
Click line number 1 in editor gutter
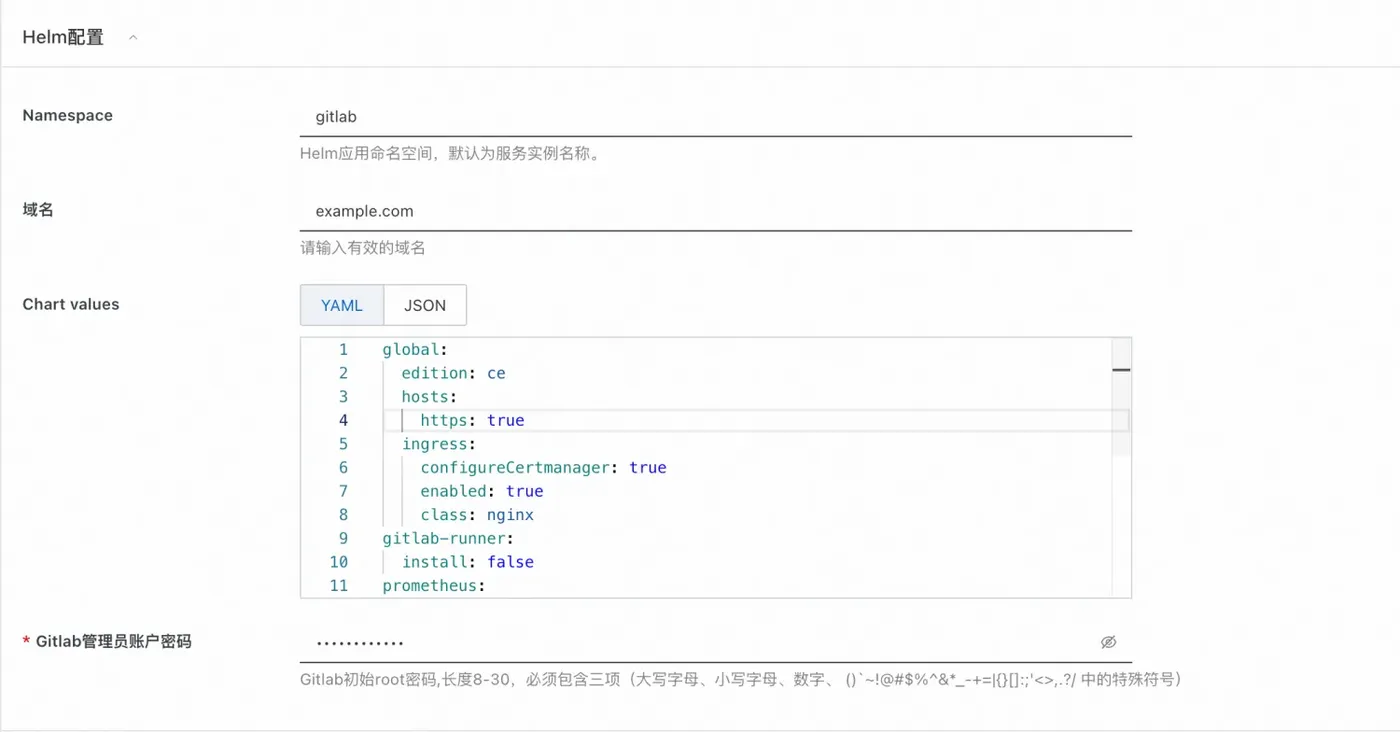point(343,350)
